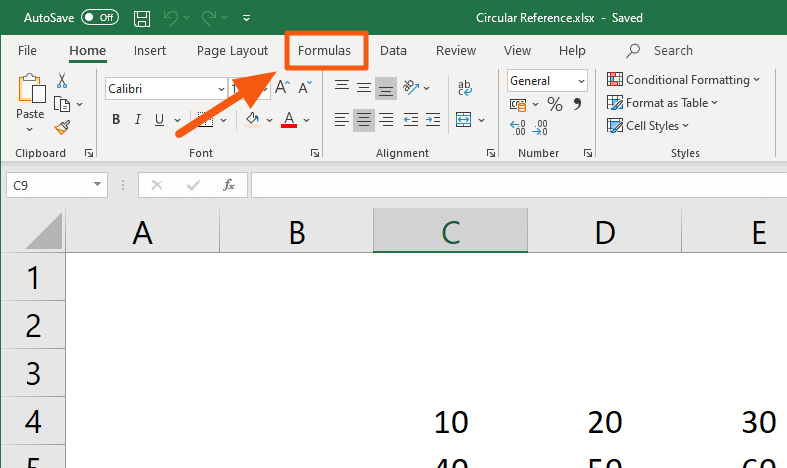Image resolution: width=787 pixels, height=468 pixels.
Task: Toggle Bold formatting
Action: point(116,120)
